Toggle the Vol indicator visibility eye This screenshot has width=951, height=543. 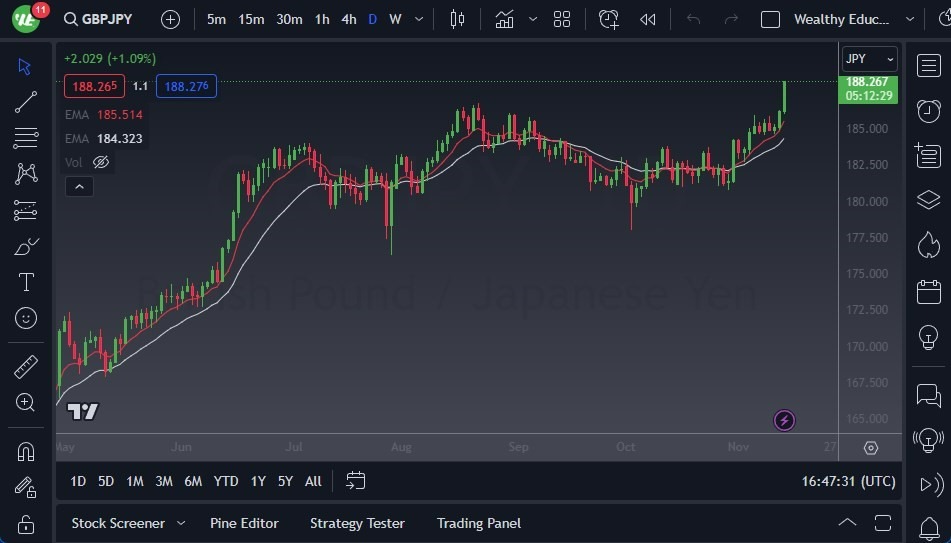click(101, 163)
